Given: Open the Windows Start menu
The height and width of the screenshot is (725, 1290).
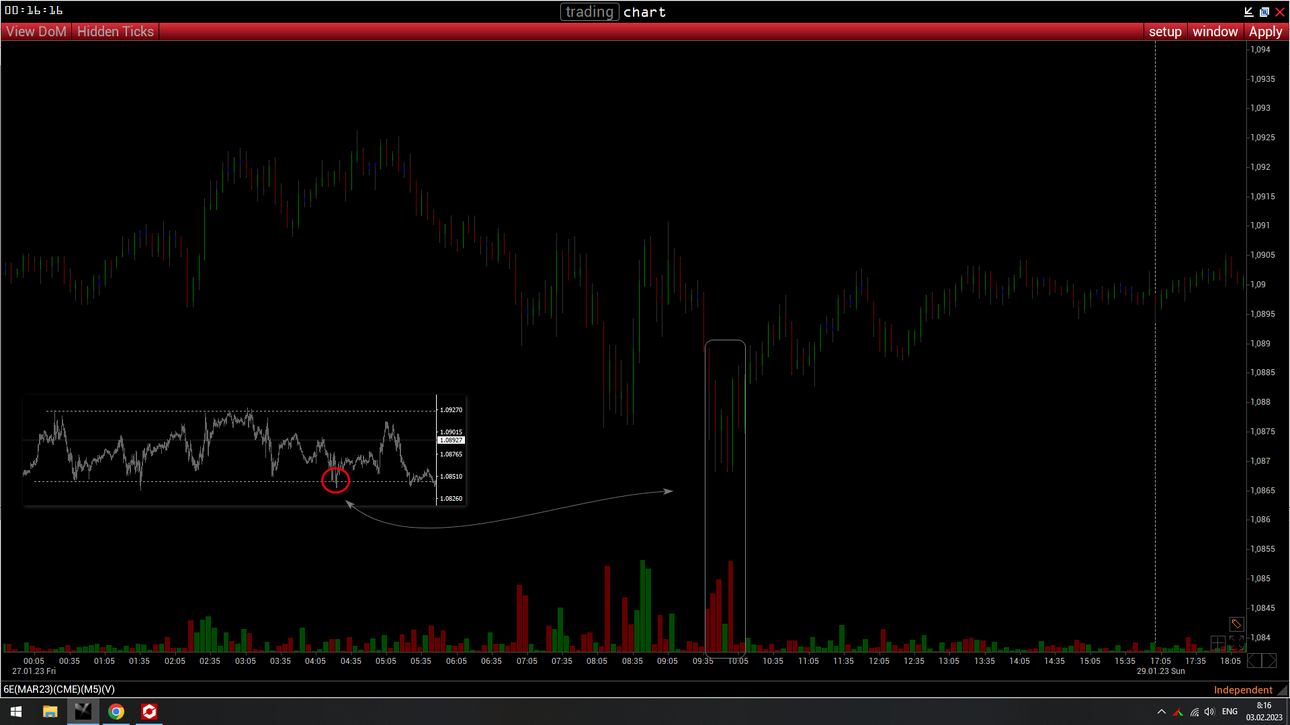Looking at the screenshot, I should pyautogui.click(x=16, y=712).
